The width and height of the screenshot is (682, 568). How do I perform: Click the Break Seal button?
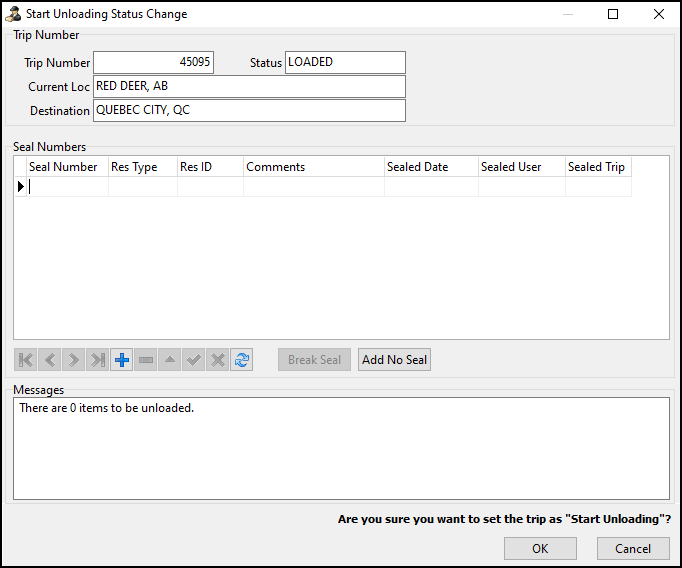[x=314, y=360]
